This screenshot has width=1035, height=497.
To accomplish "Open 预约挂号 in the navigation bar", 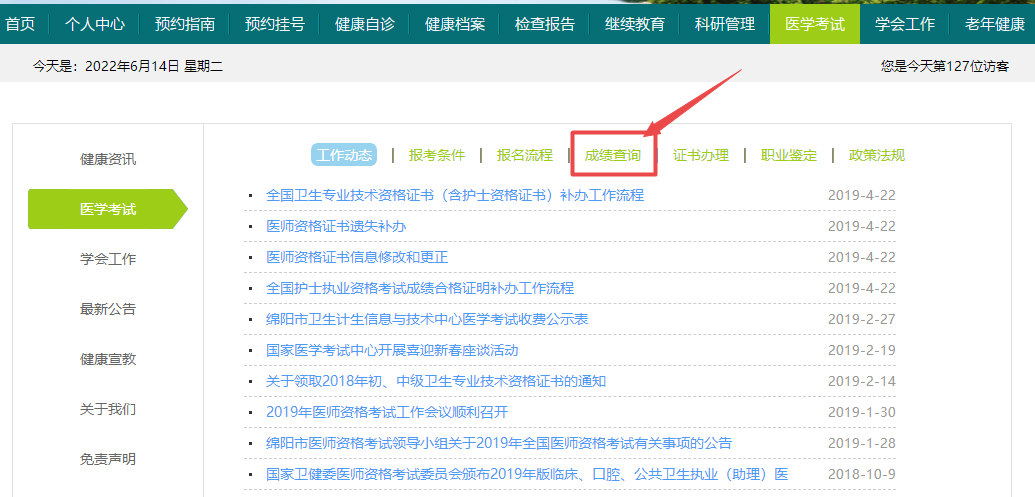I will tap(275, 24).
